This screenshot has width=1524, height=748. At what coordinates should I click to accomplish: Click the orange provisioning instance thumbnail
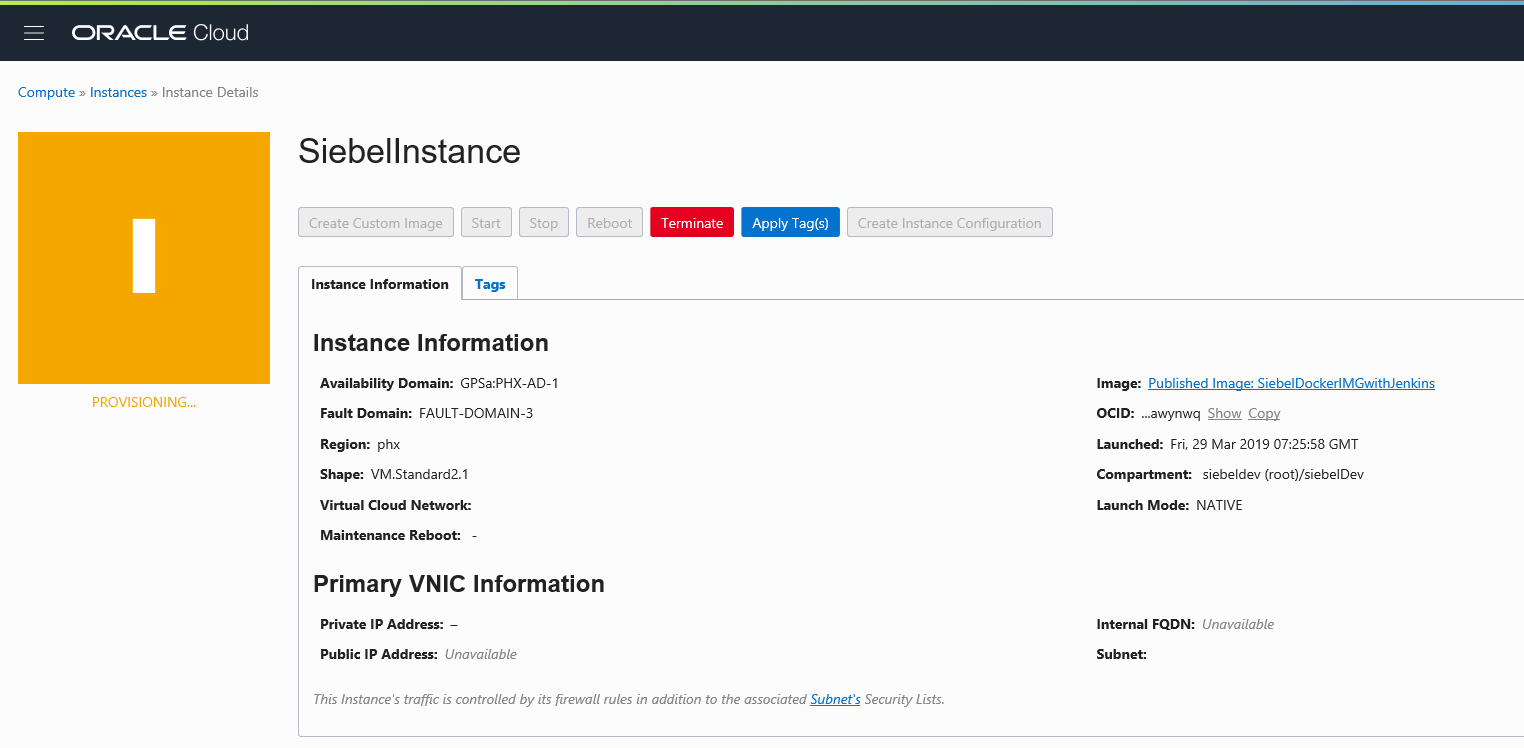point(143,257)
